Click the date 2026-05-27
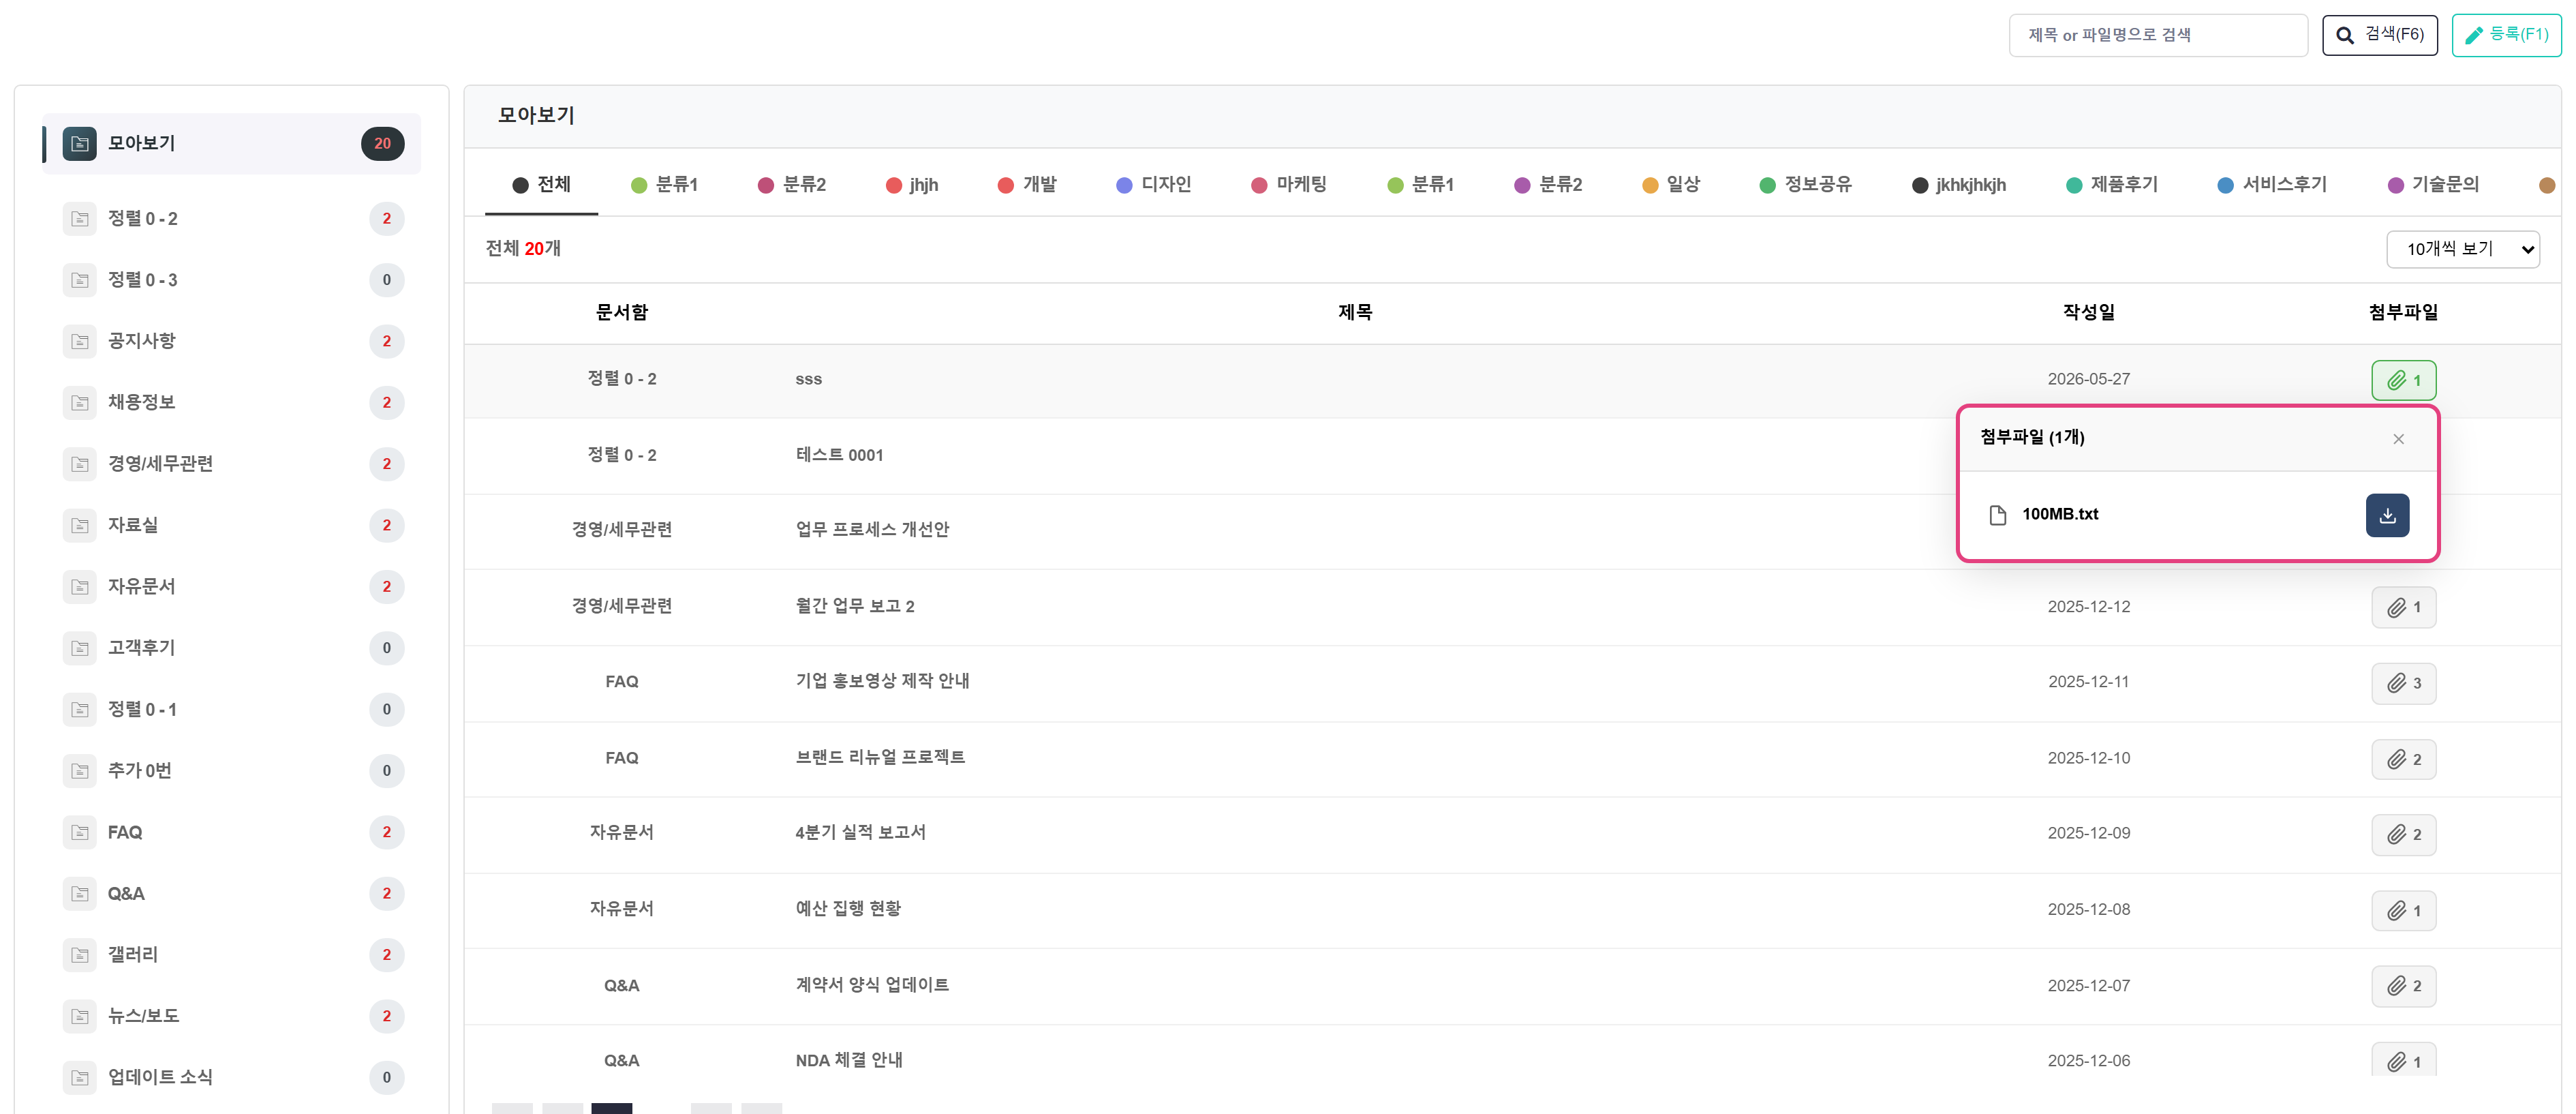 point(2088,380)
